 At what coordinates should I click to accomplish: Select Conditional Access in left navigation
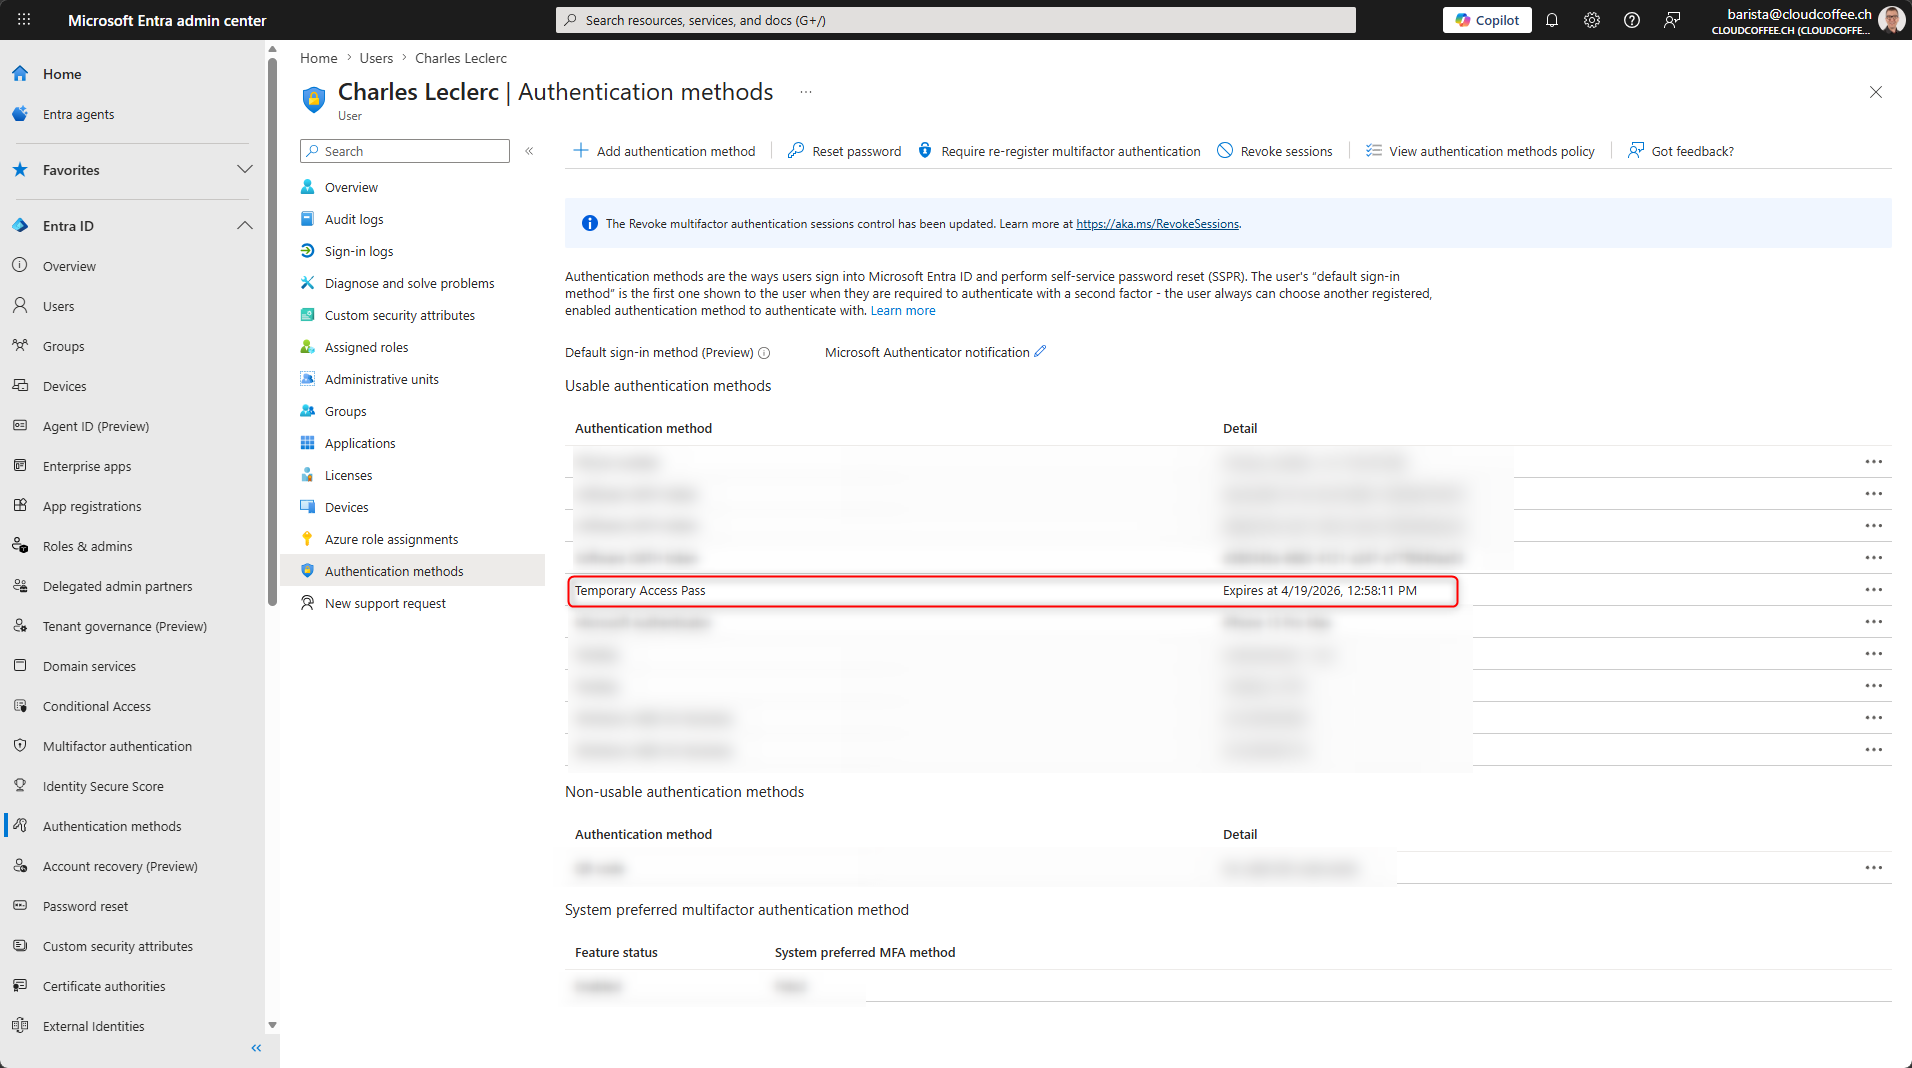pos(96,706)
